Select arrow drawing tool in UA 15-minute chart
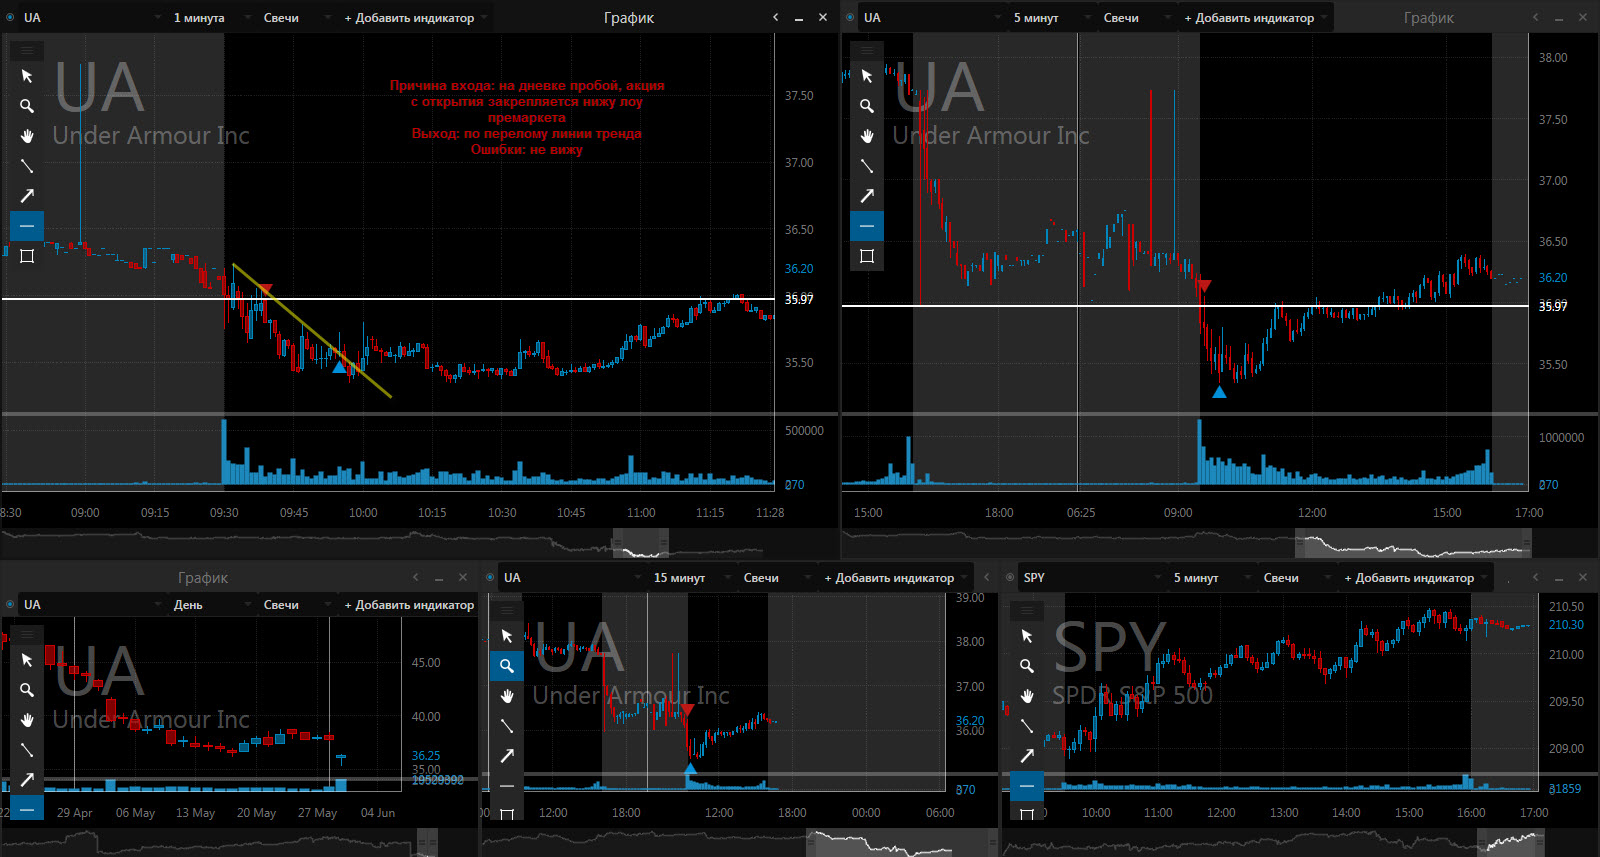This screenshot has width=1600, height=857. click(x=507, y=756)
